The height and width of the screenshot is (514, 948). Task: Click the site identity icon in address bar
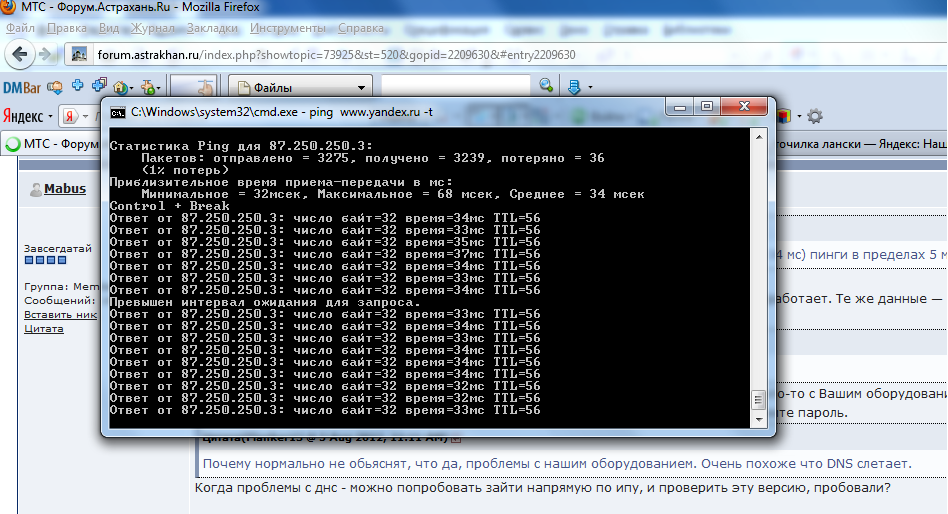pyautogui.click(x=79, y=55)
